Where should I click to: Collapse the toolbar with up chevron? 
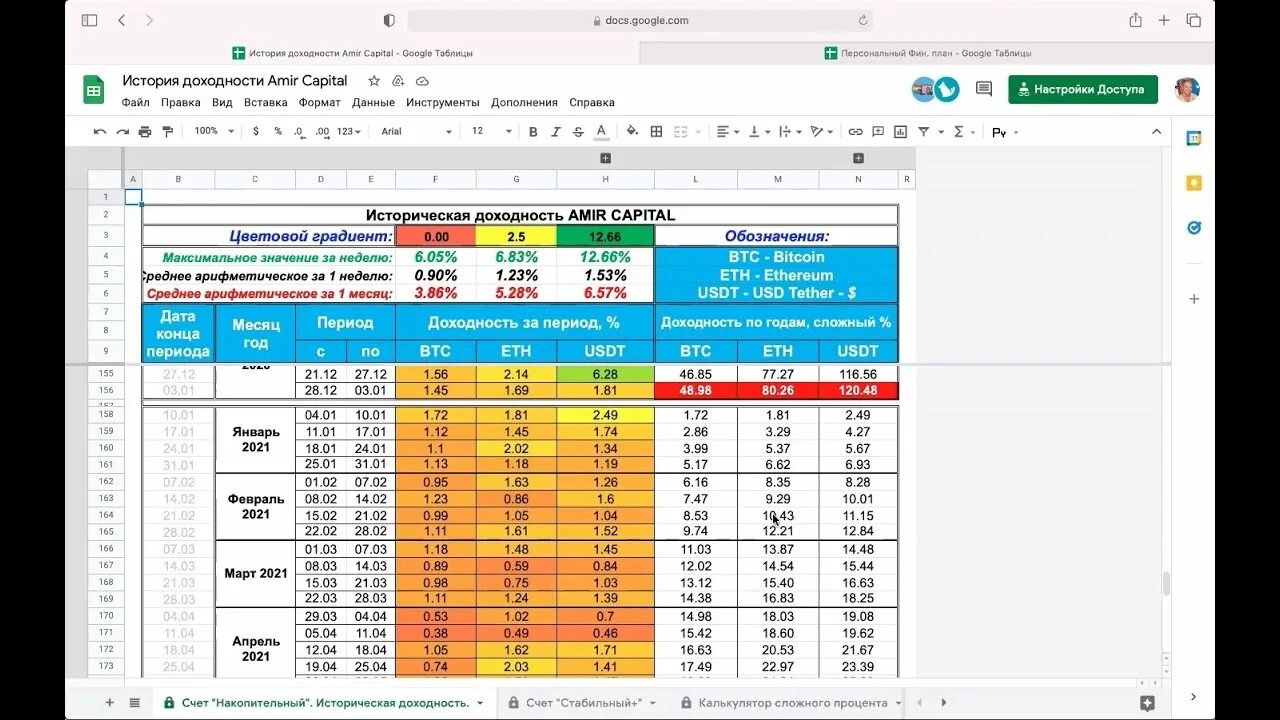coord(1157,131)
